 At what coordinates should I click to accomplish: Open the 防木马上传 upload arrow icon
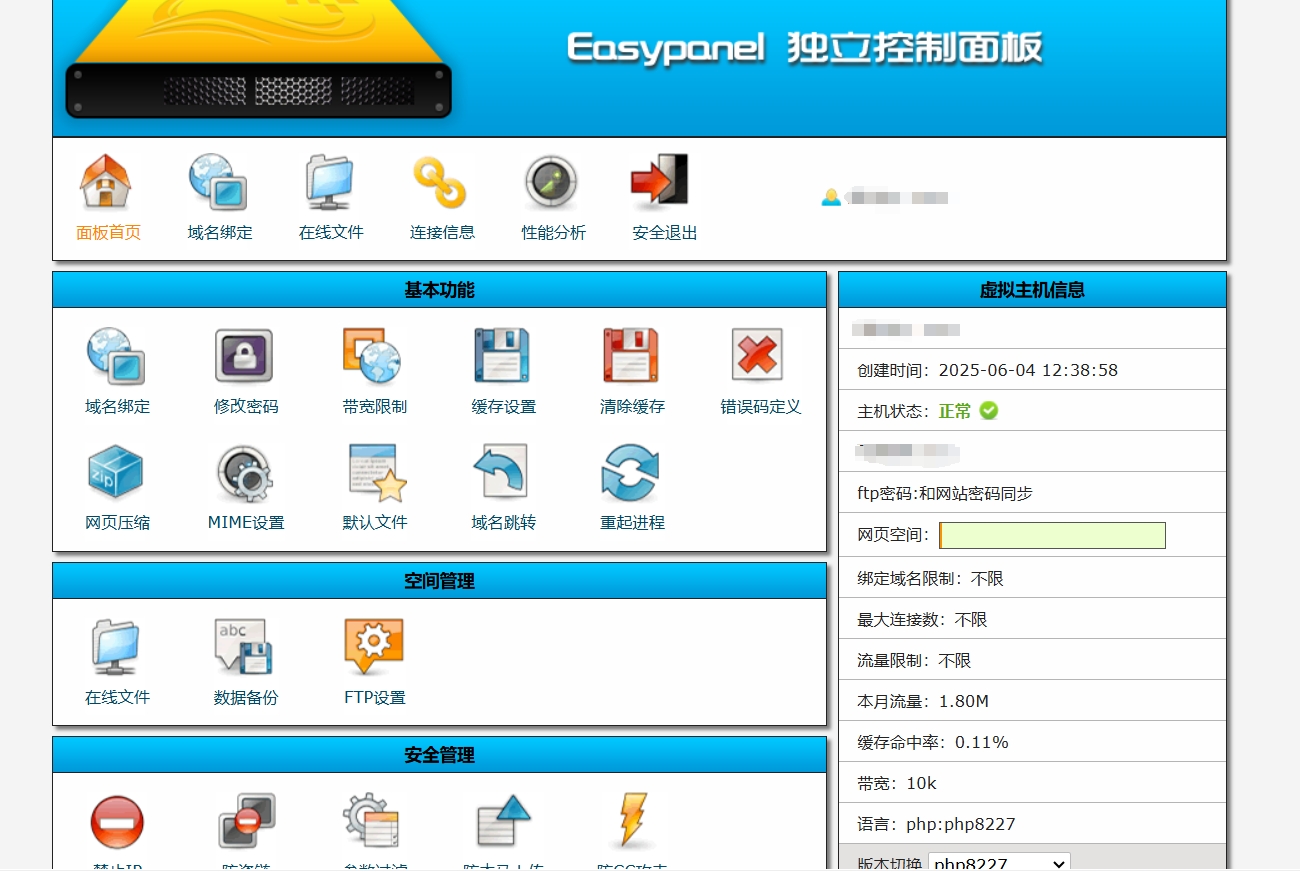[x=503, y=821]
